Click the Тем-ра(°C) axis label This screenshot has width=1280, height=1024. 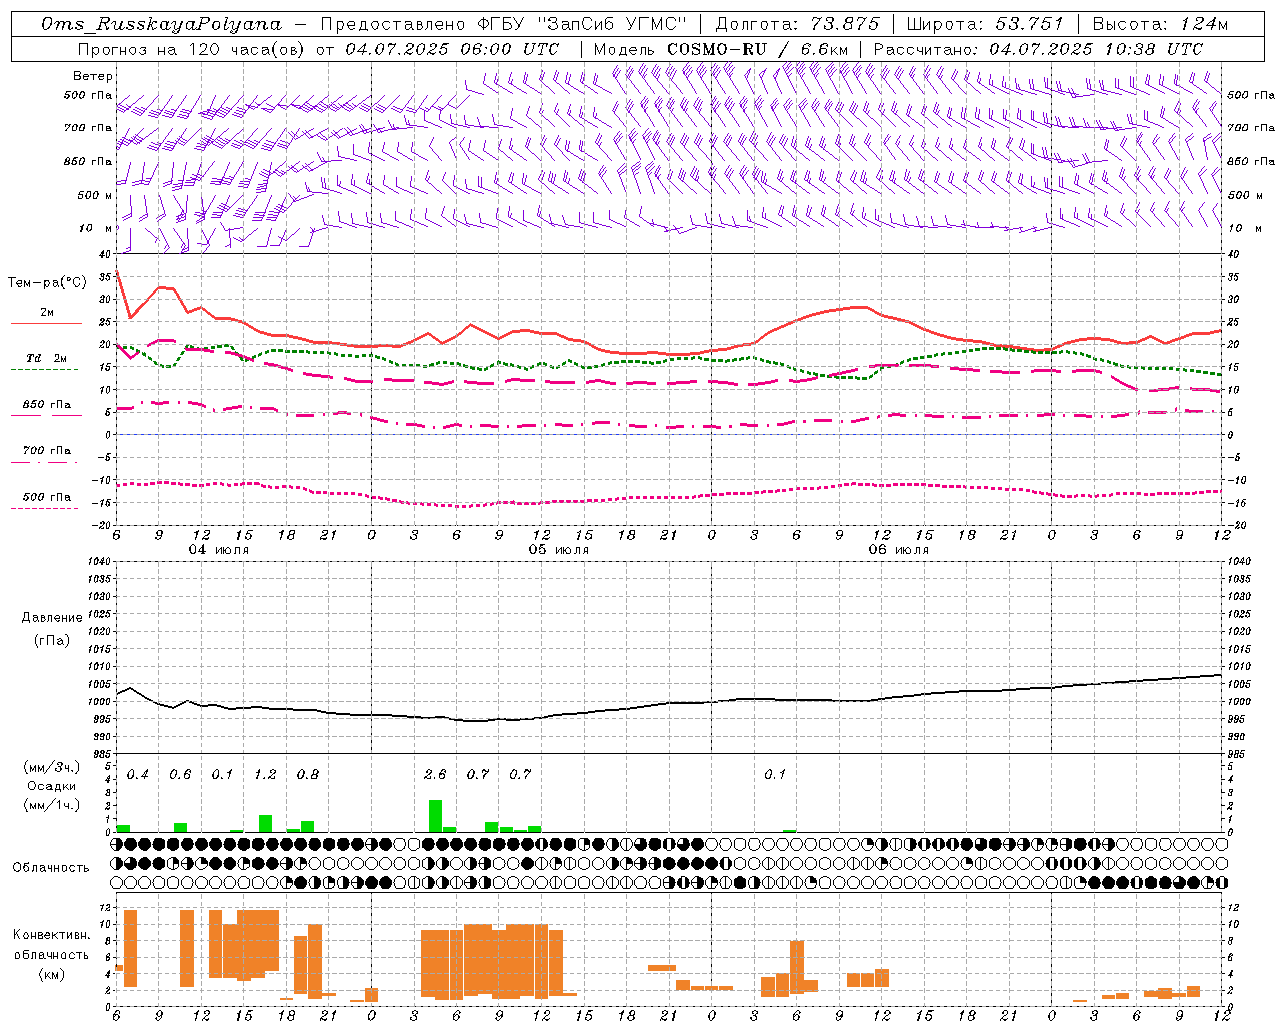47,283
